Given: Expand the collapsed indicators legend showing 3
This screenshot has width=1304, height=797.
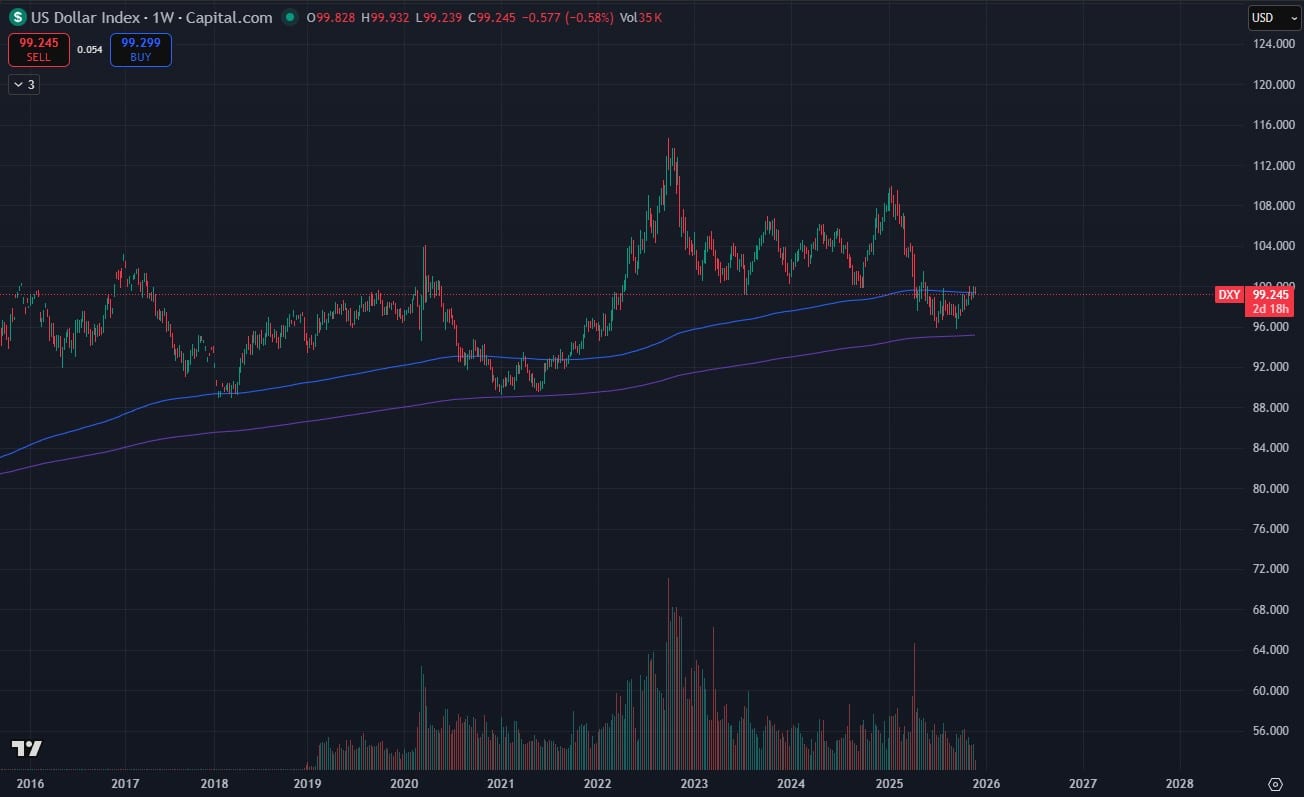Looking at the screenshot, I should (x=23, y=85).
